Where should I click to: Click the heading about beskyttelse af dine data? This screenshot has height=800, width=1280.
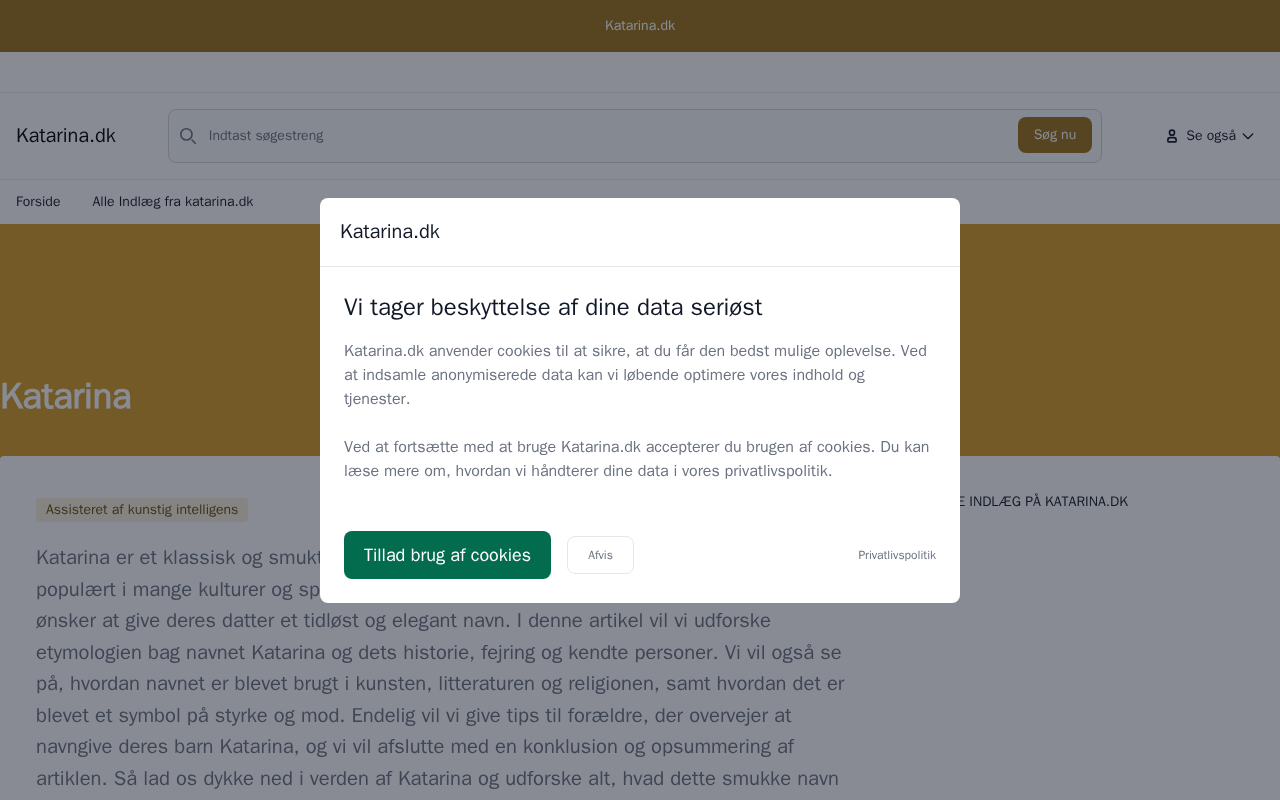pyautogui.click(x=553, y=307)
